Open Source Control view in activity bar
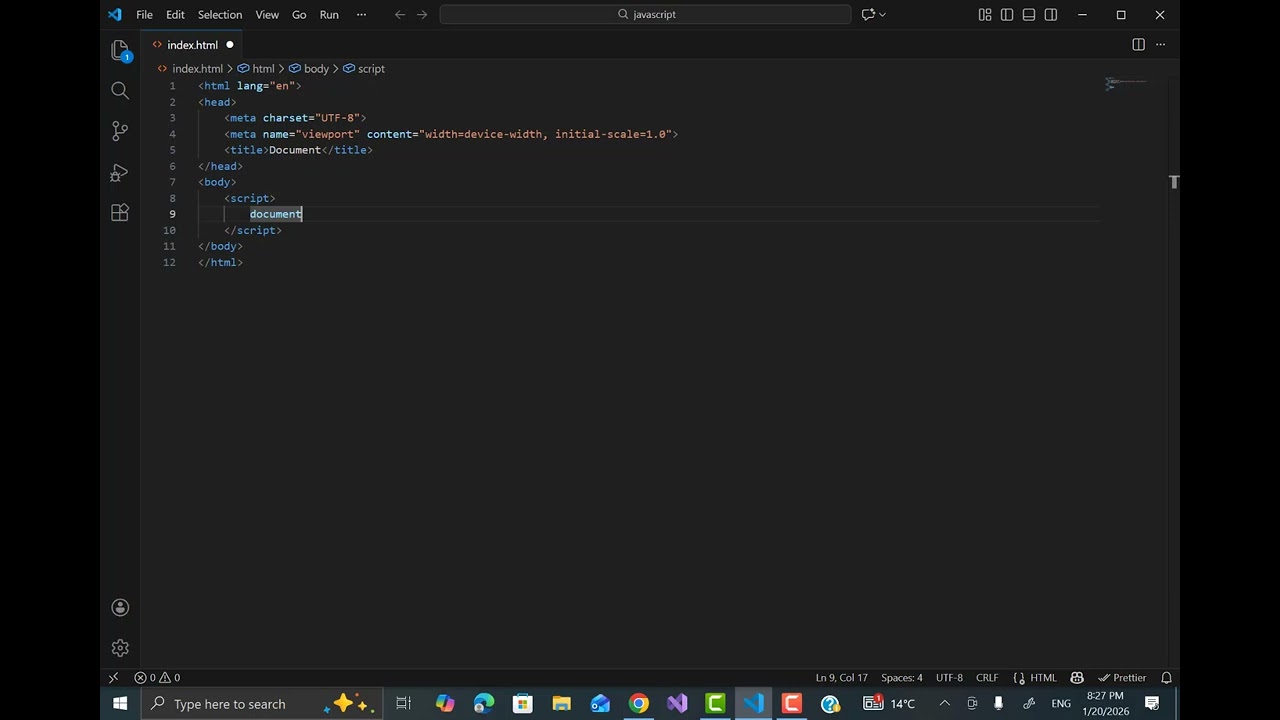The height and width of the screenshot is (720, 1280). point(120,131)
